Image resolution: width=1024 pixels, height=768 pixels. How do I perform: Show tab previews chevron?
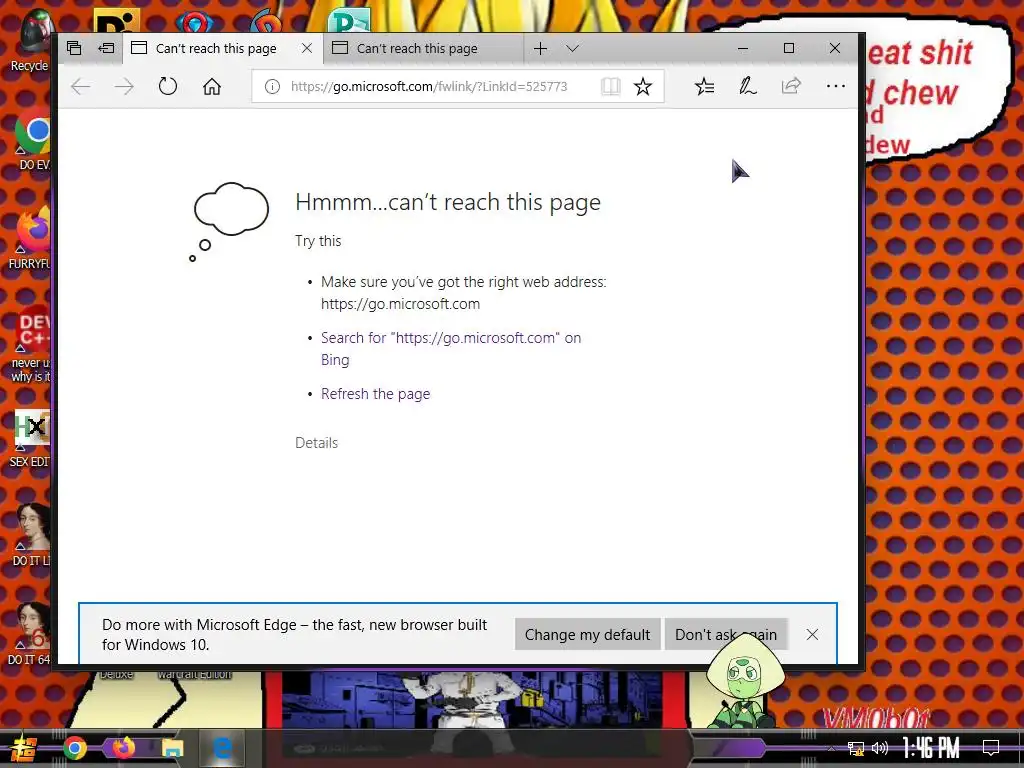(573, 48)
